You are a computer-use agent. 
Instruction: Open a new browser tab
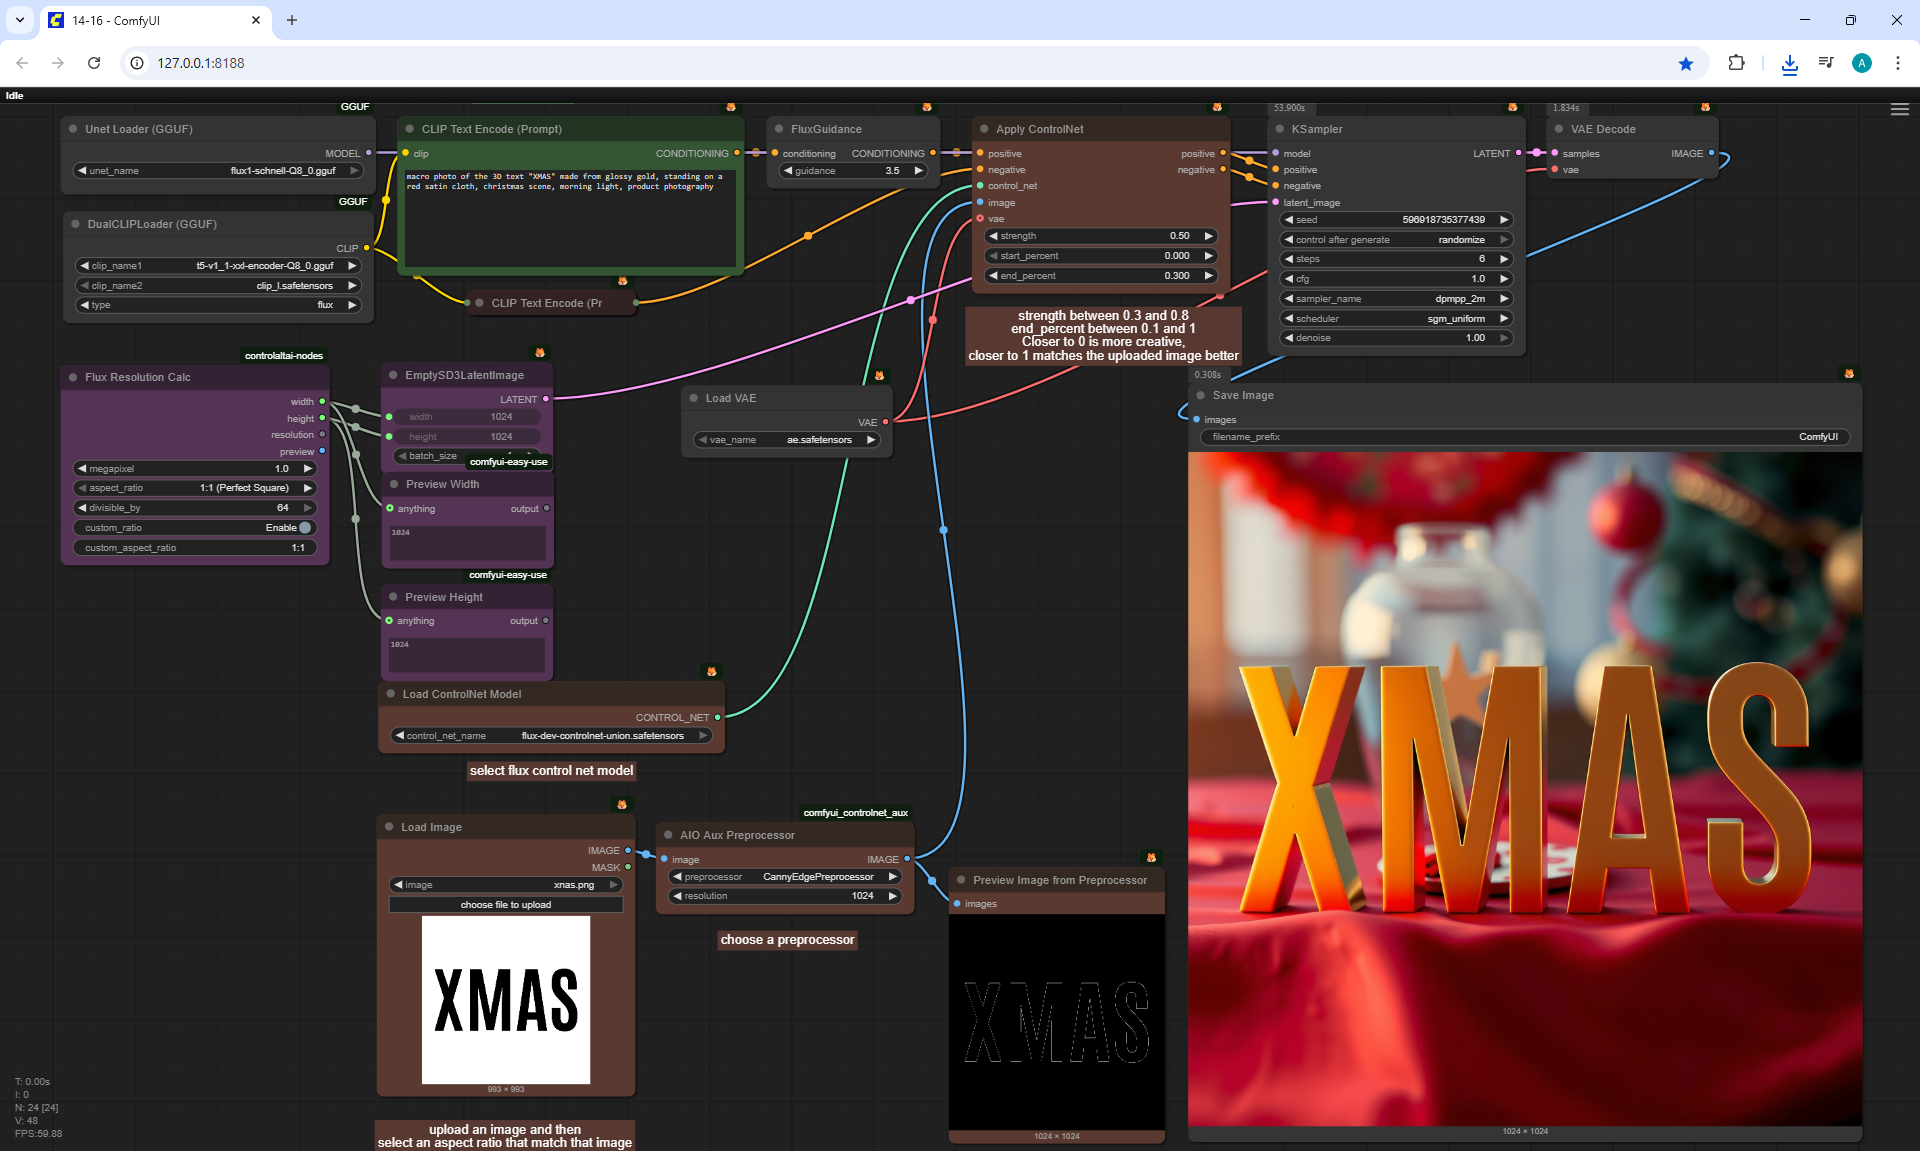(292, 20)
